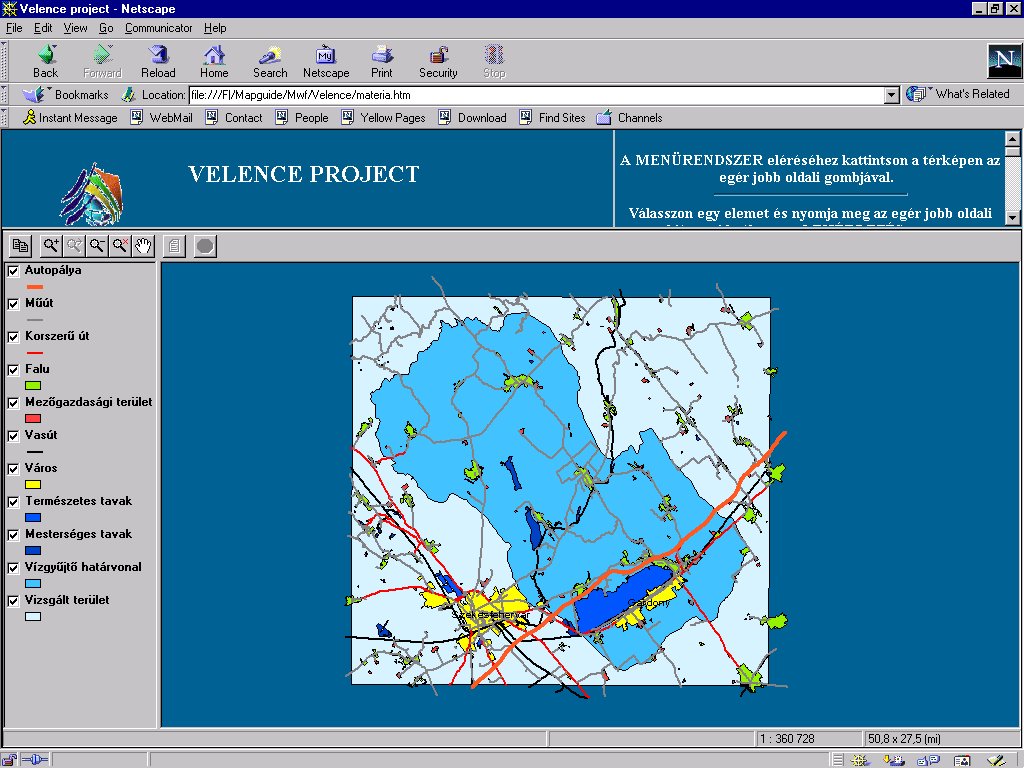Open the Security padlock icon
Viewport: 1024px width, 768px height.
pyautogui.click(x=438, y=60)
